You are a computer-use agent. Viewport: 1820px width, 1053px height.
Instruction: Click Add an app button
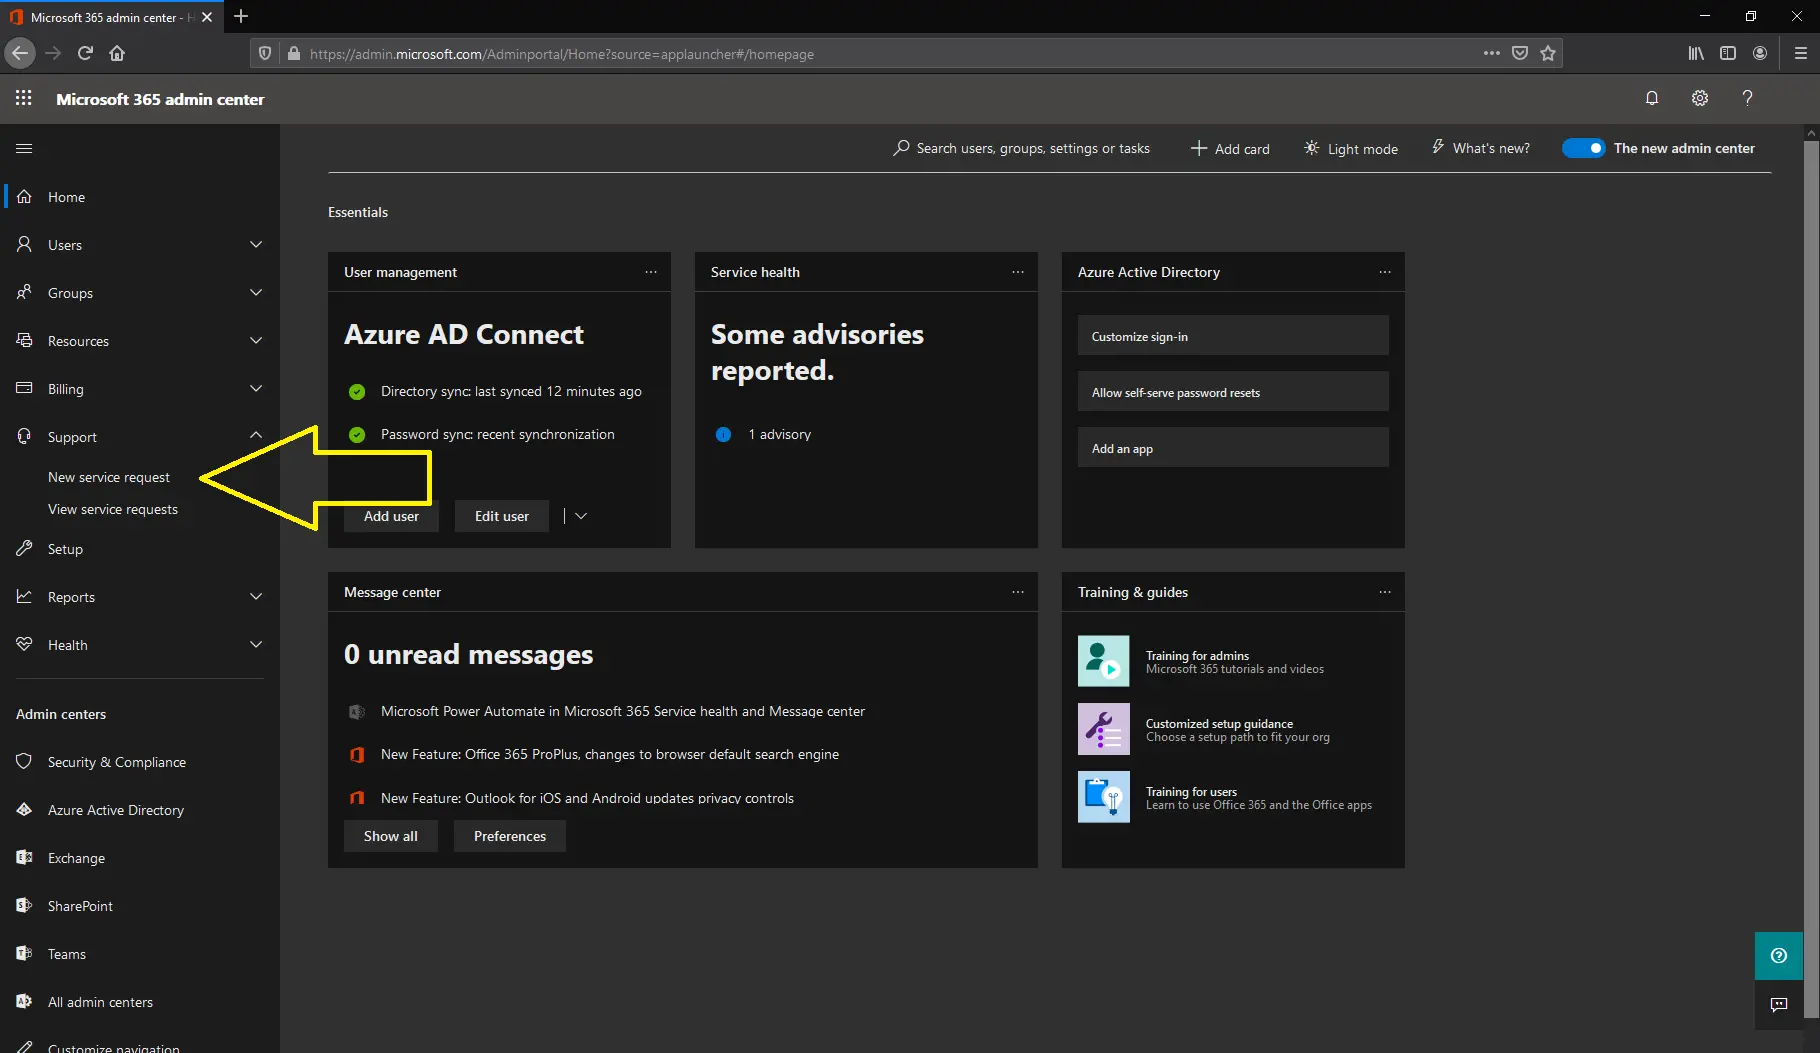pyautogui.click(x=1233, y=448)
